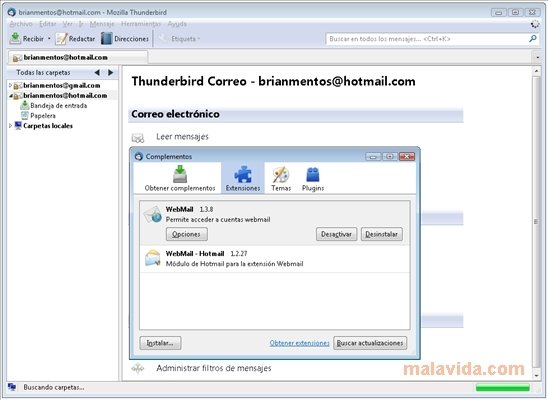The width and height of the screenshot is (548, 400).
Task: Expand the brianmentos@gmail.com account tree
Action: 10,85
